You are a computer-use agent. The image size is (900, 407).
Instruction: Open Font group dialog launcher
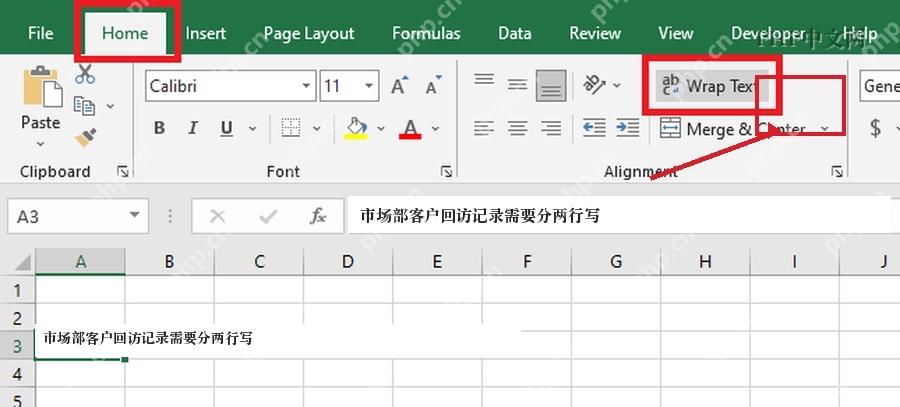coord(446,171)
